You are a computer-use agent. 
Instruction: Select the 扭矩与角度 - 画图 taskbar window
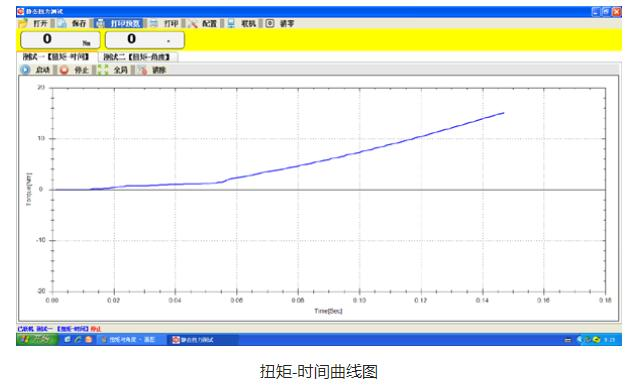[x=132, y=339]
